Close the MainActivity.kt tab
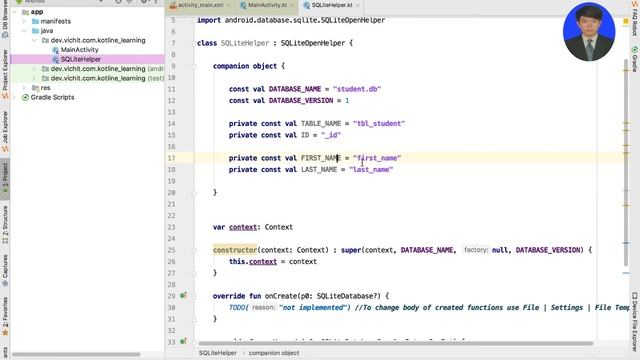Viewport: 640px width, 360px height. [x=292, y=5]
